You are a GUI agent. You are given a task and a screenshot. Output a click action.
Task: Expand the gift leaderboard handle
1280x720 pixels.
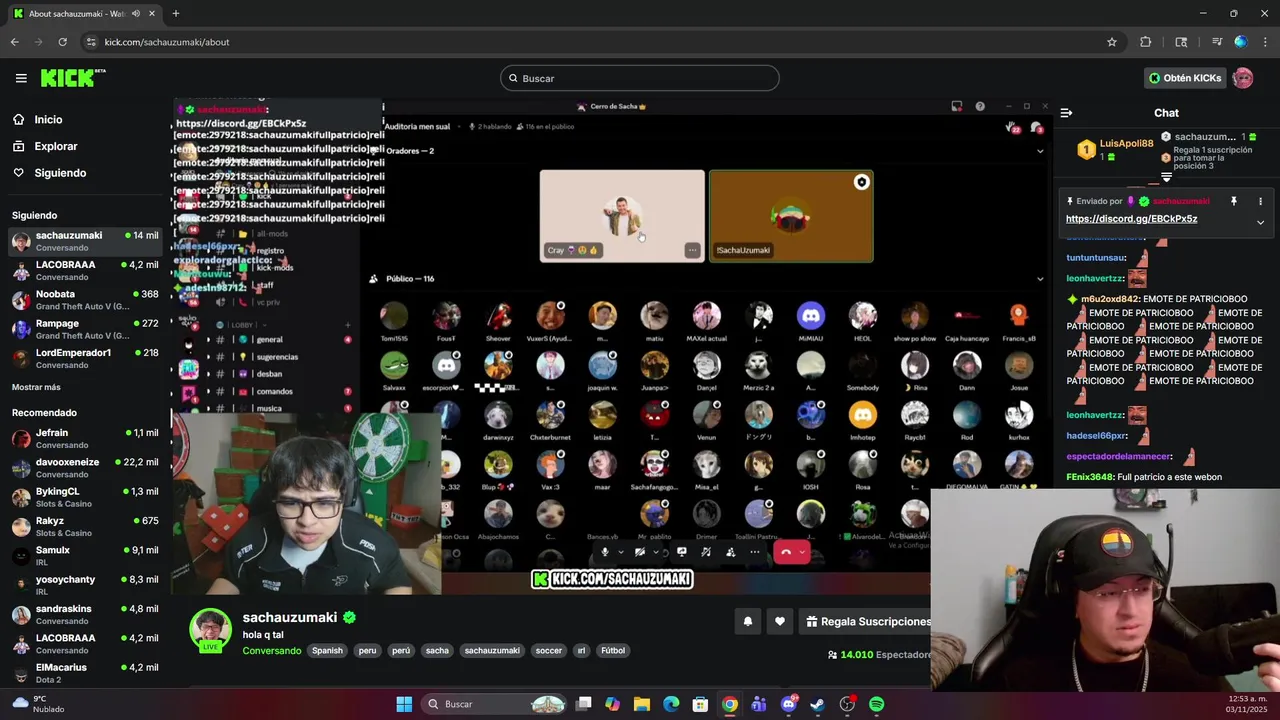(1166, 177)
